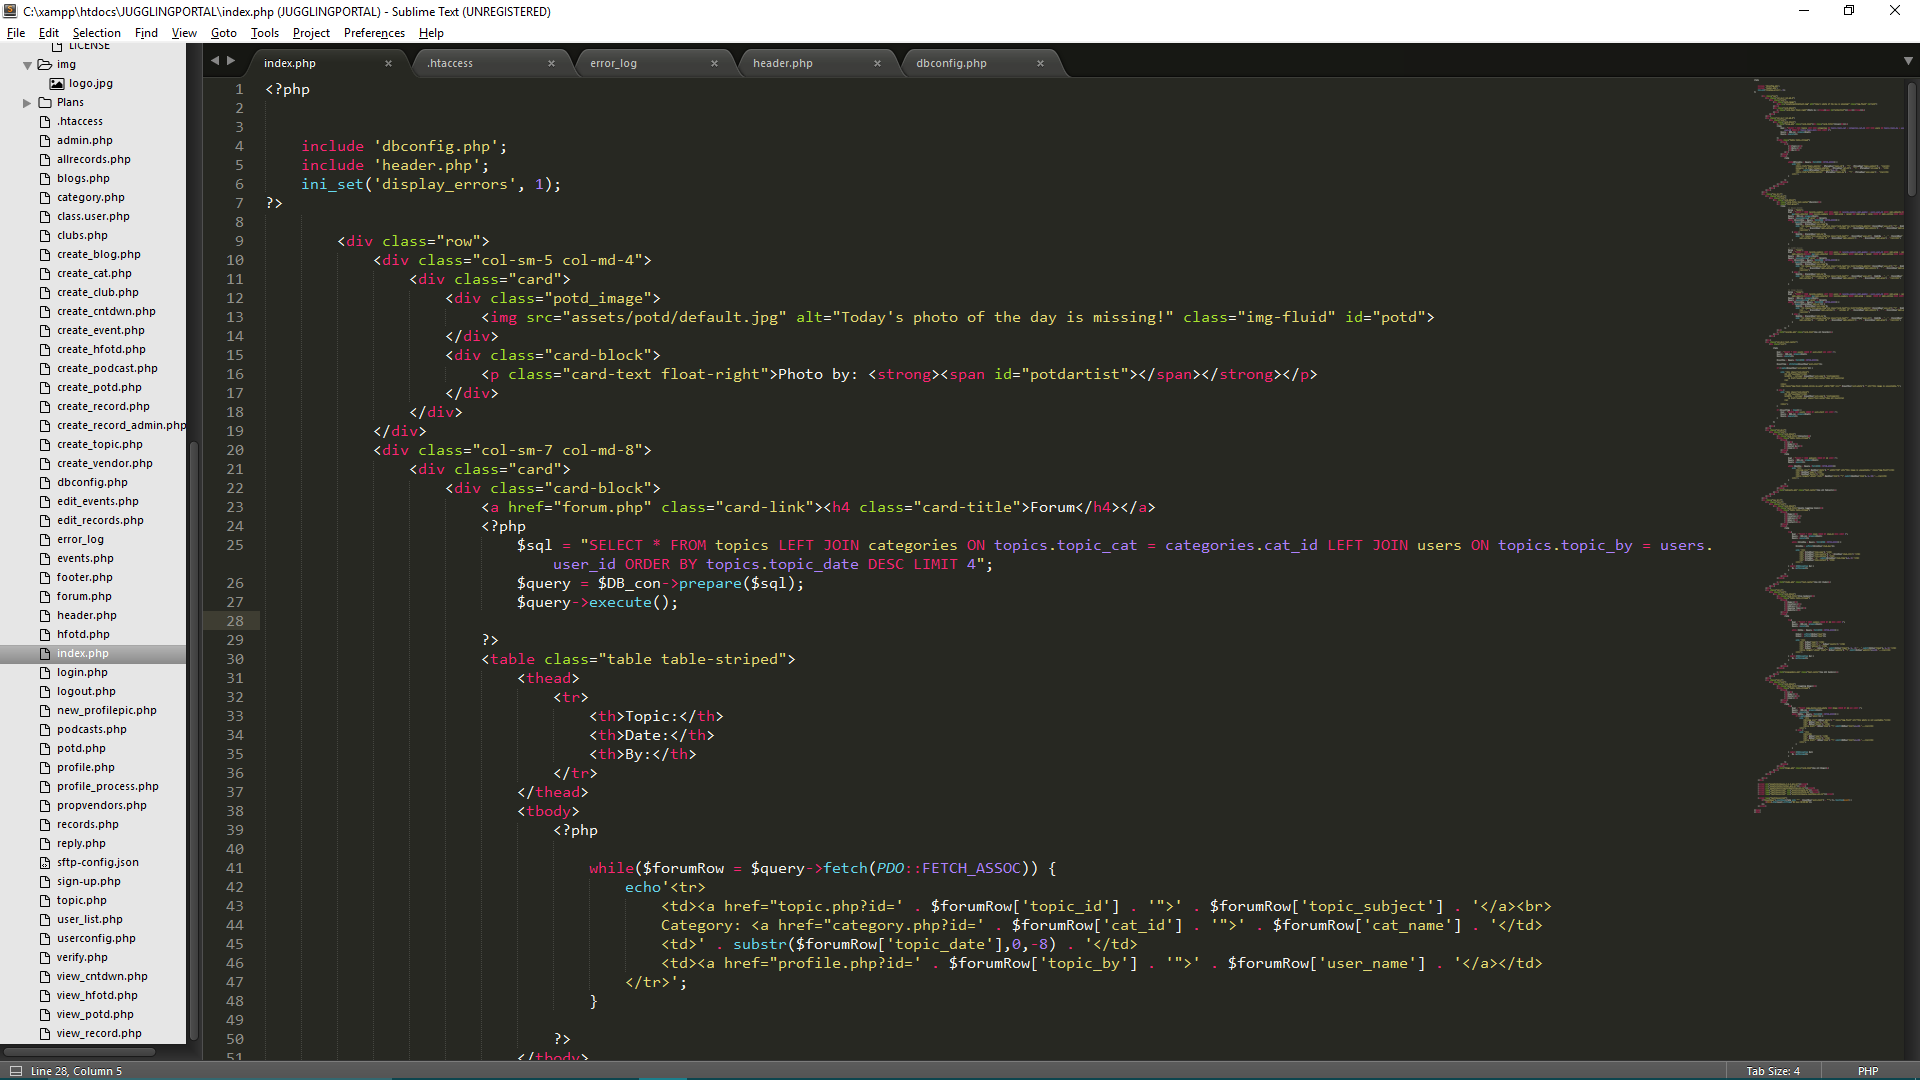Viewport: 1920px width, 1080px height.
Task: Open login.php in editor
Action: point(82,671)
